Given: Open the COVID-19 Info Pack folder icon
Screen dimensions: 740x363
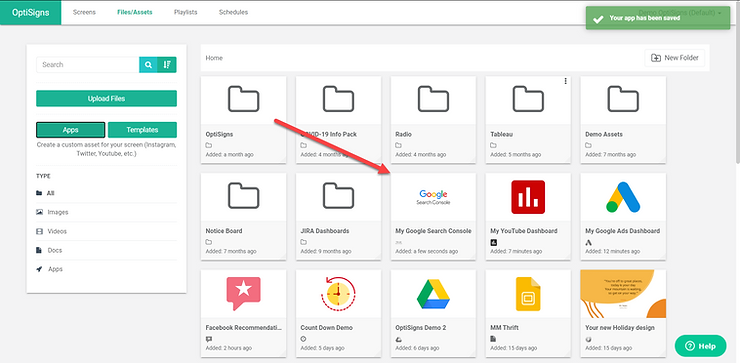Looking at the screenshot, I should point(338,99).
